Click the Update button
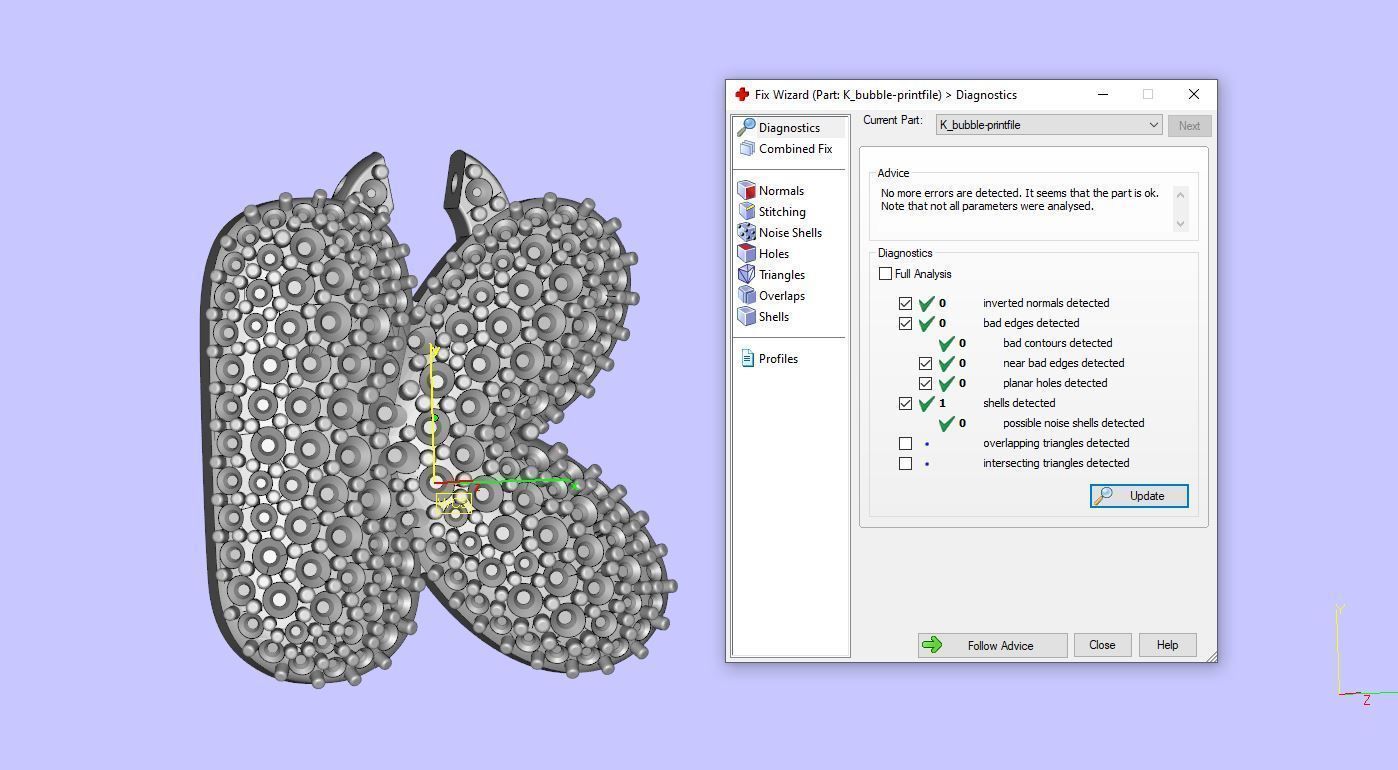 [1139, 496]
